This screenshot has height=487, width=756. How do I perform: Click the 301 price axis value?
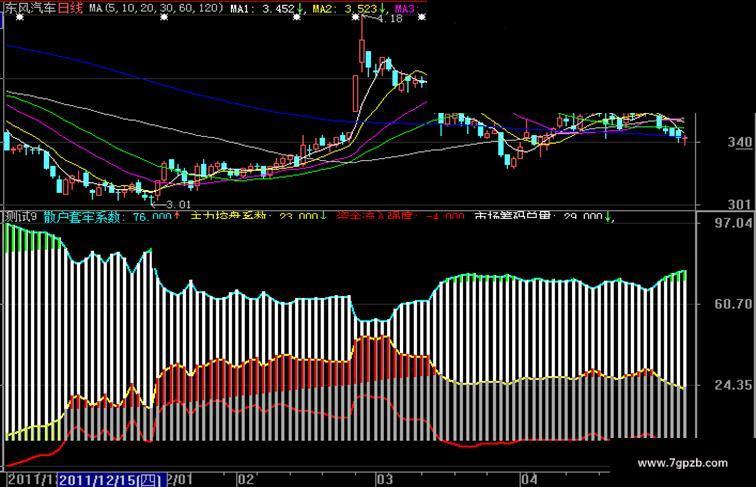pyautogui.click(x=740, y=204)
